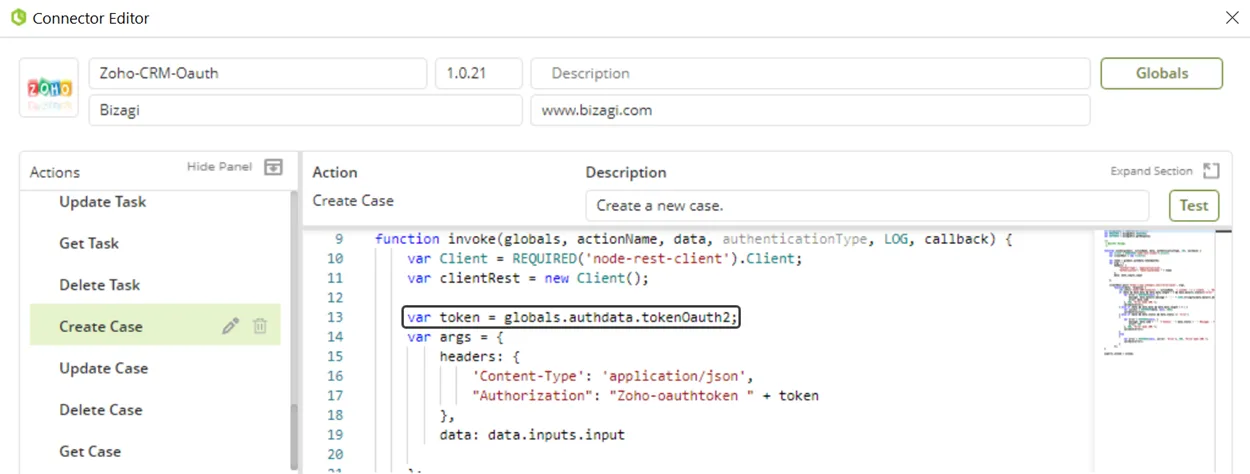Image resolution: width=1250 pixels, height=474 pixels.
Task: Click the Actions list scrollbar thumb
Action: [294, 435]
